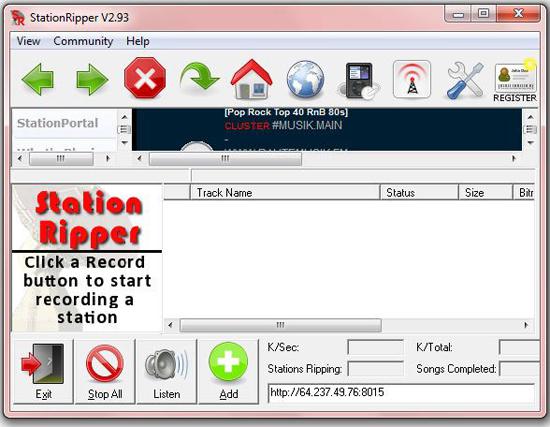Go back with the green left arrow

click(38, 79)
